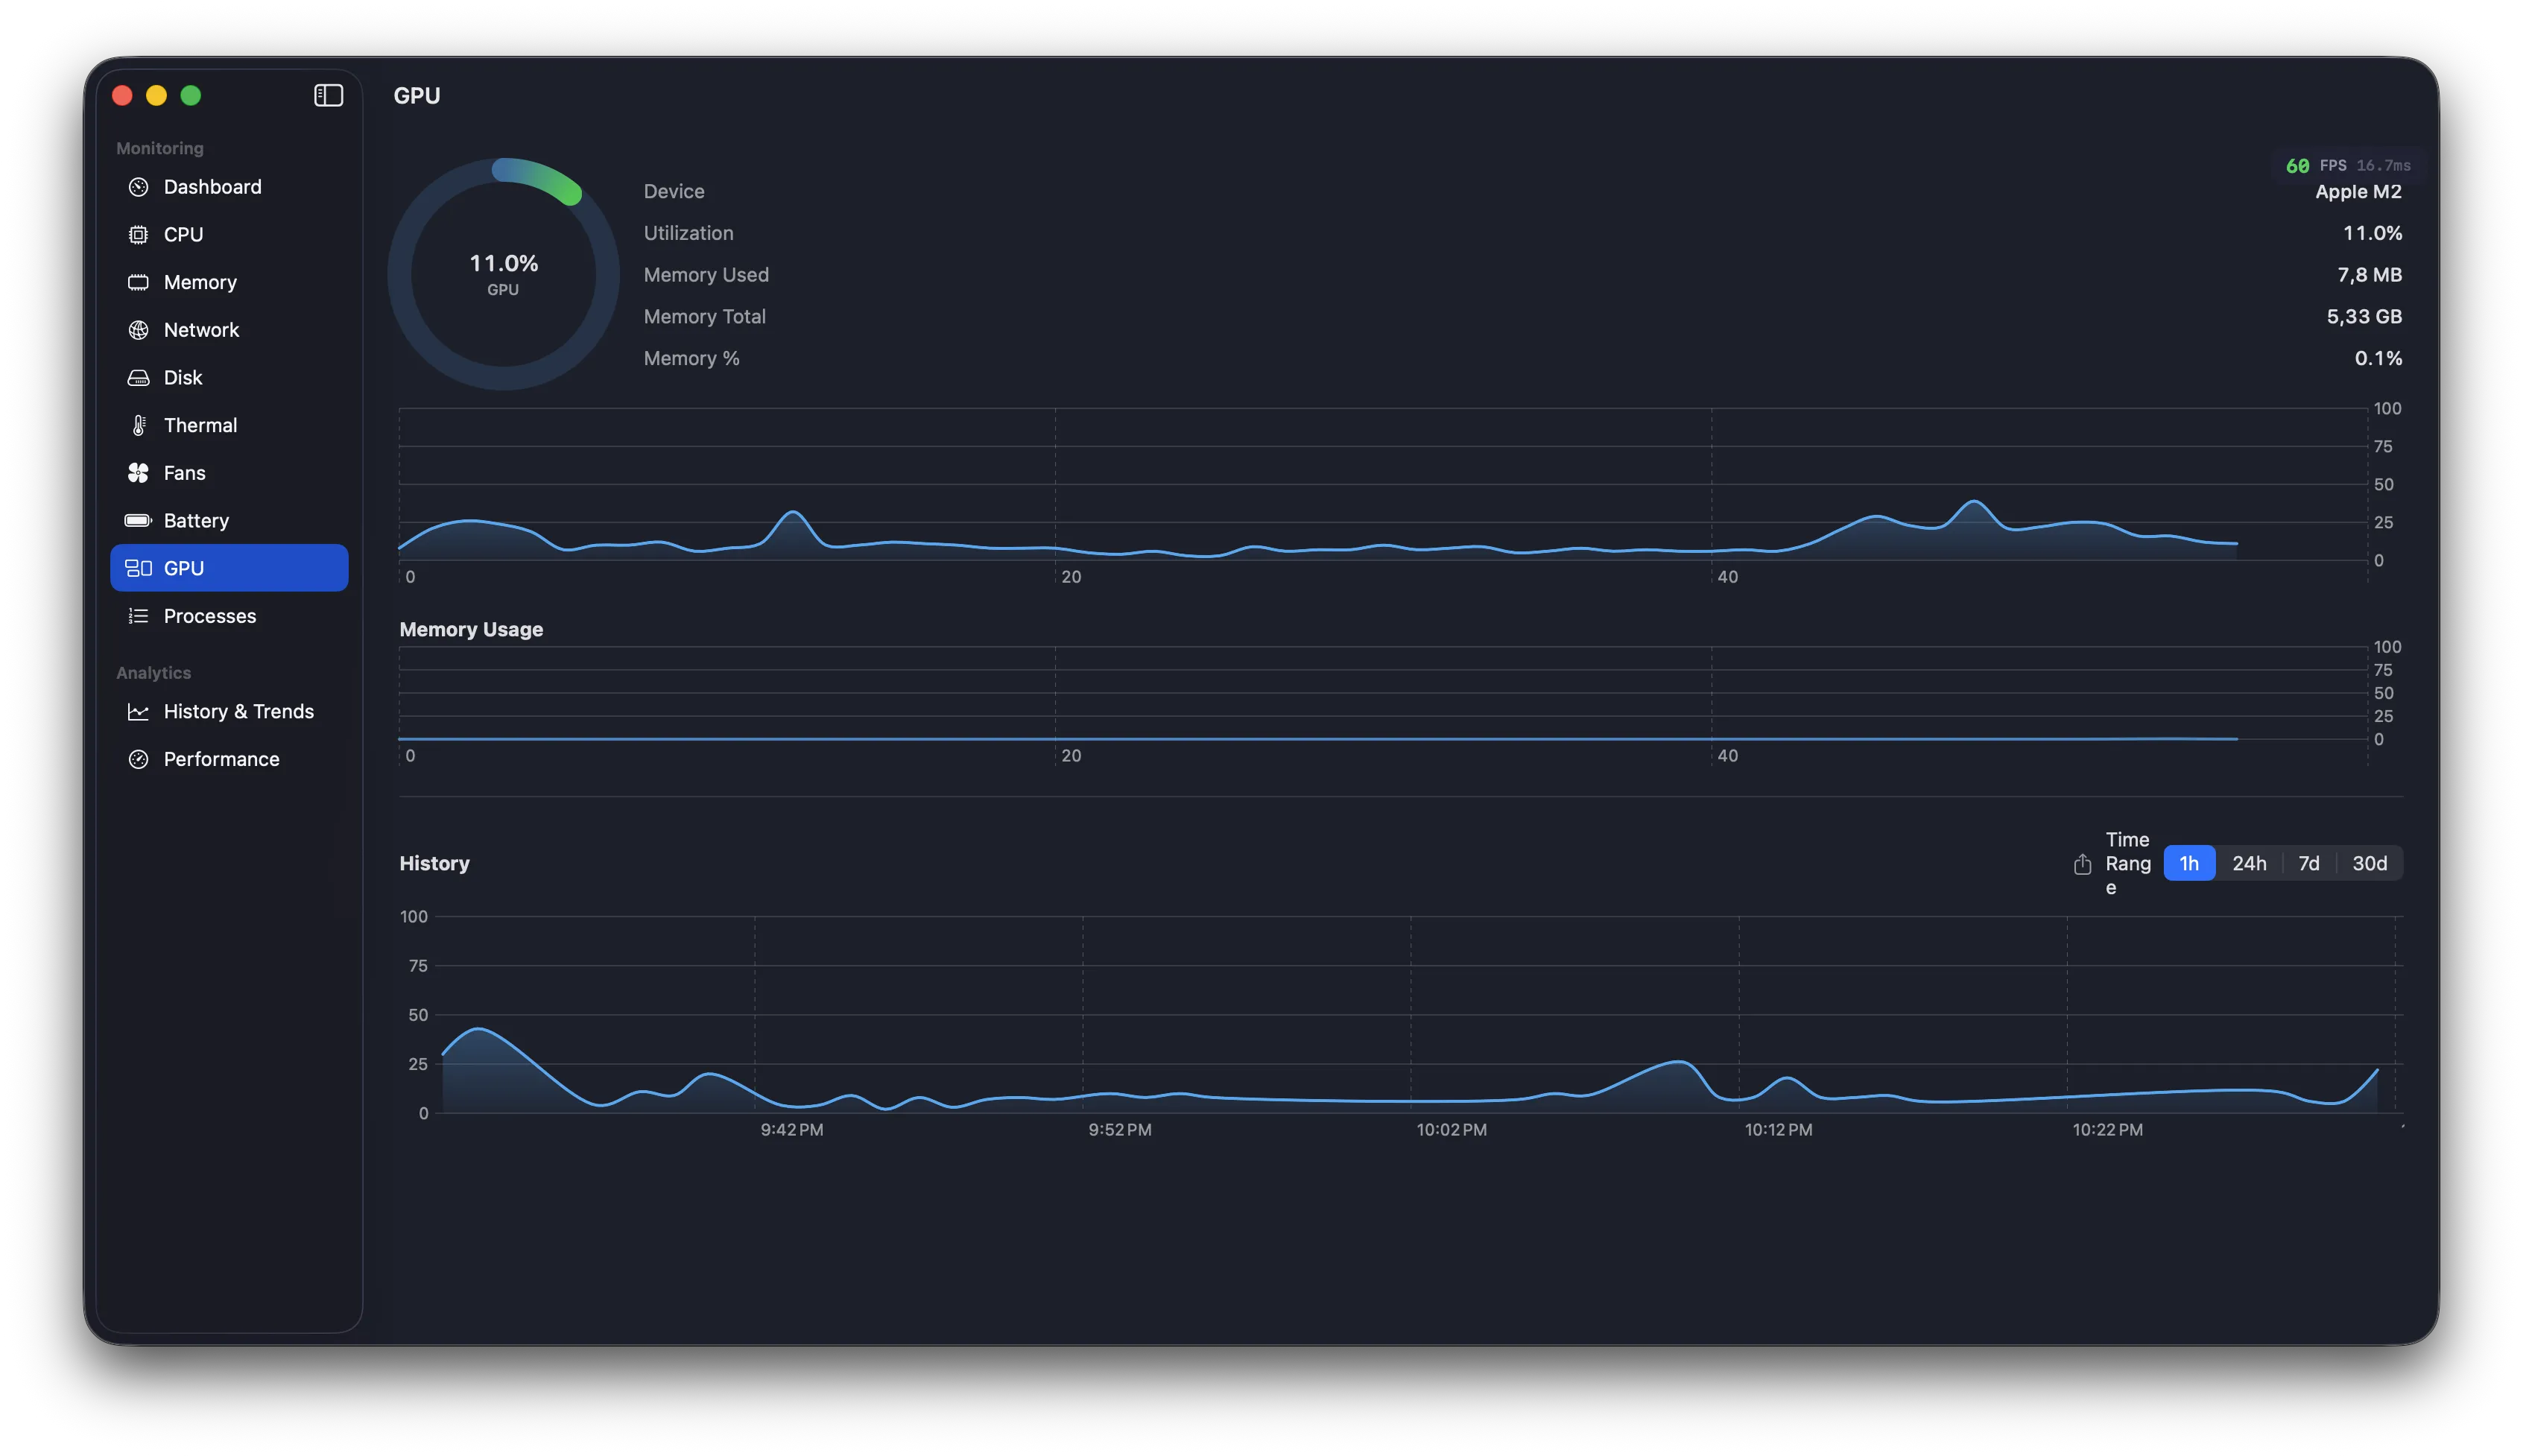Viewport: 2523px width, 1456px height.
Task: Click the green 60 FPS badge
Action: (2300, 166)
